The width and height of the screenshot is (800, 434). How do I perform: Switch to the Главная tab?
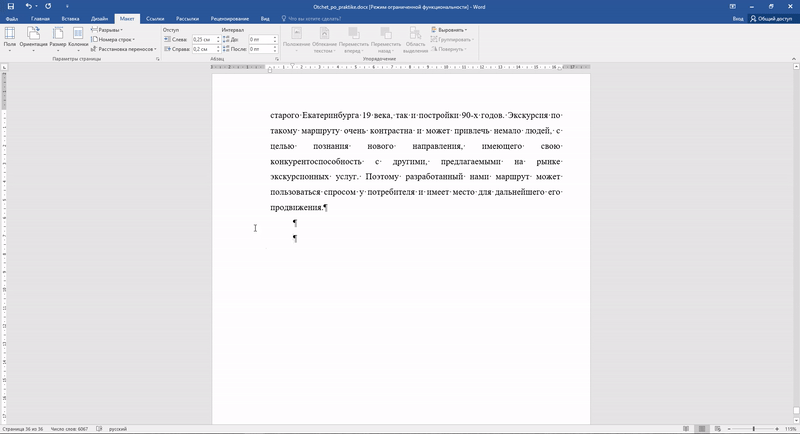[x=40, y=19]
